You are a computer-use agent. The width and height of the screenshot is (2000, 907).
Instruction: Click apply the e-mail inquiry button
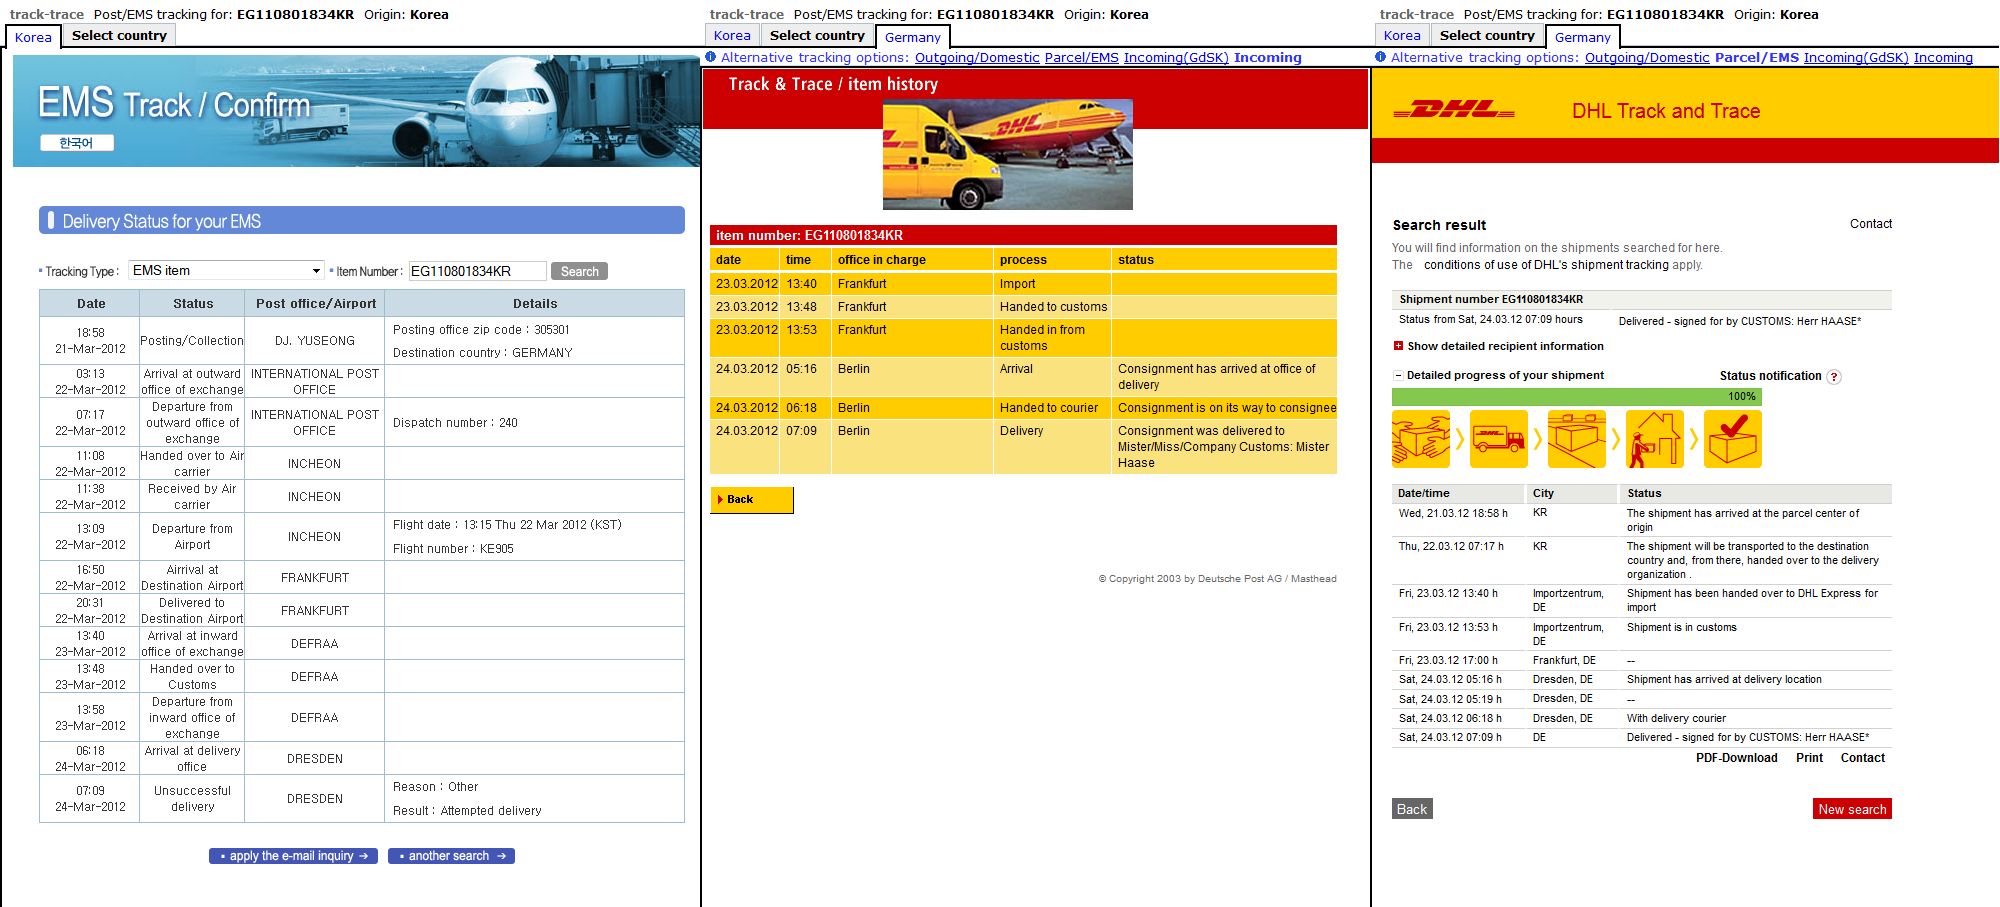pos(293,856)
